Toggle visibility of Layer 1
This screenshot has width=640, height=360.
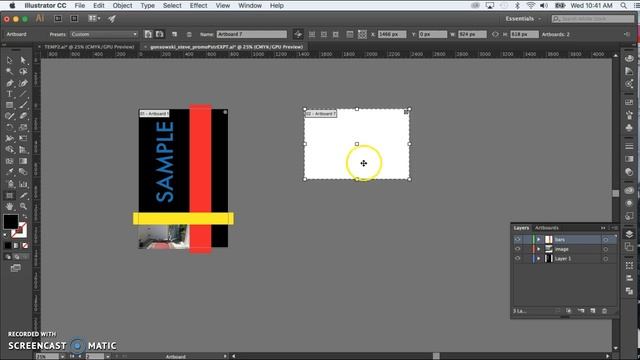click(518, 258)
